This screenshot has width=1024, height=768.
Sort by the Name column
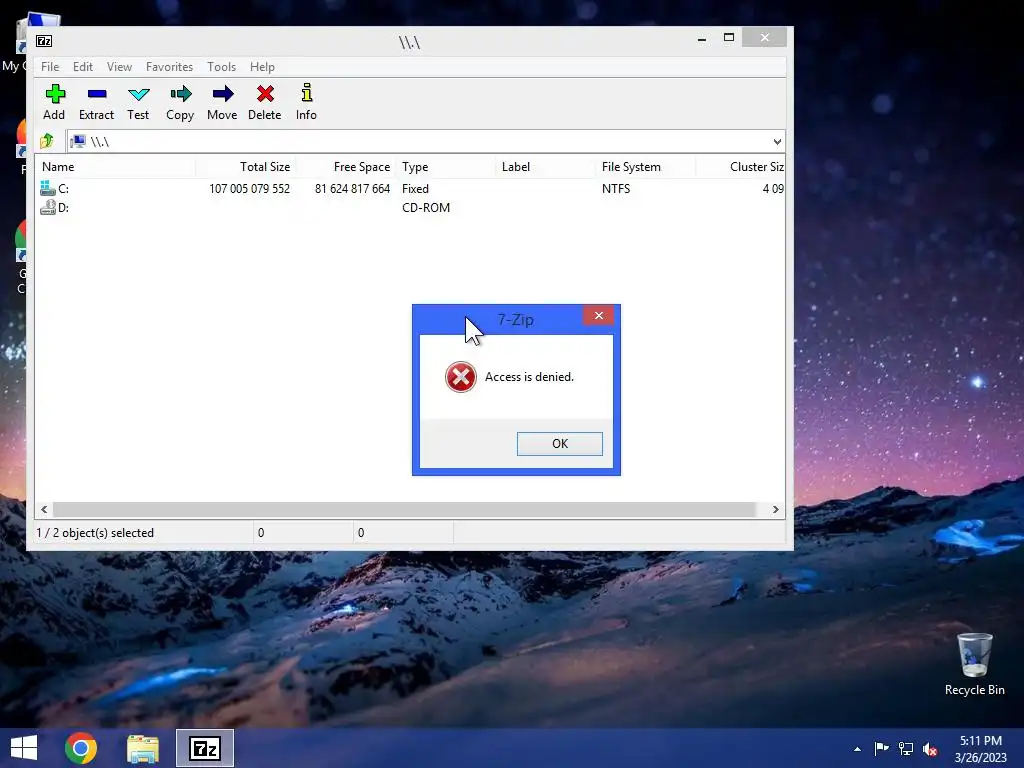pos(115,167)
